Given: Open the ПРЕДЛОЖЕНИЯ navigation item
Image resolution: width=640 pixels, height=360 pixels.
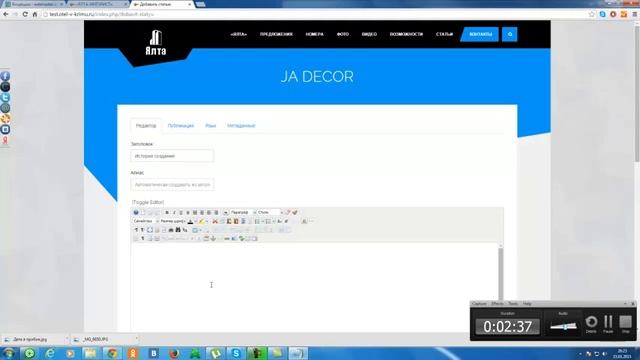Looking at the screenshot, I should pyautogui.click(x=276, y=34).
